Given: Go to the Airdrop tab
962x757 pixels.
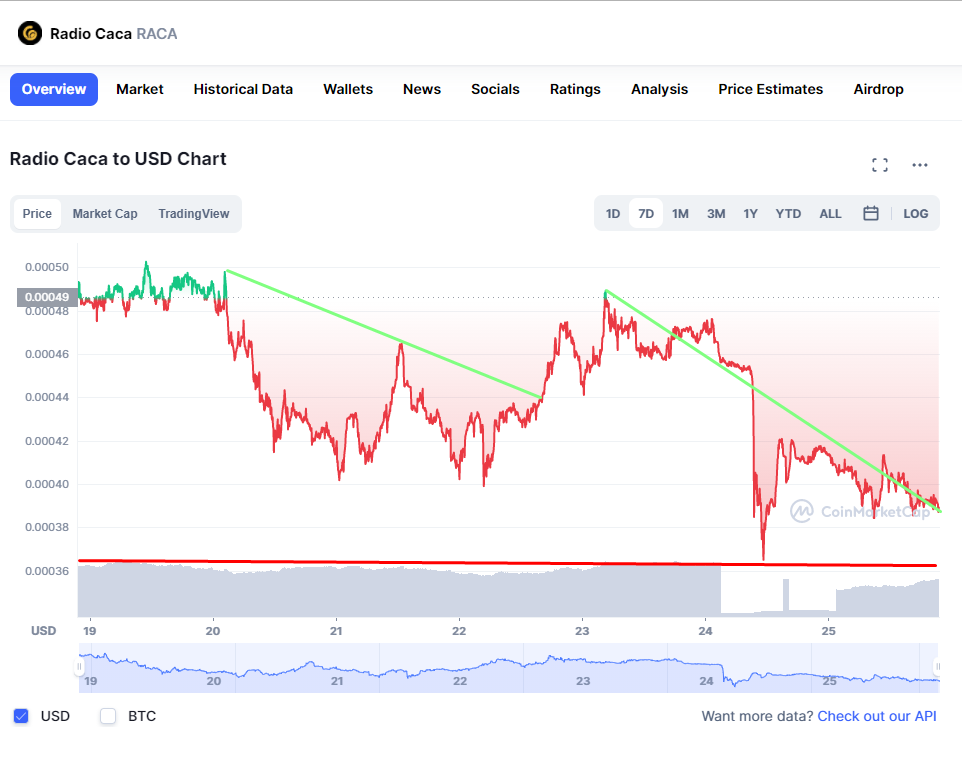Looking at the screenshot, I should [878, 89].
